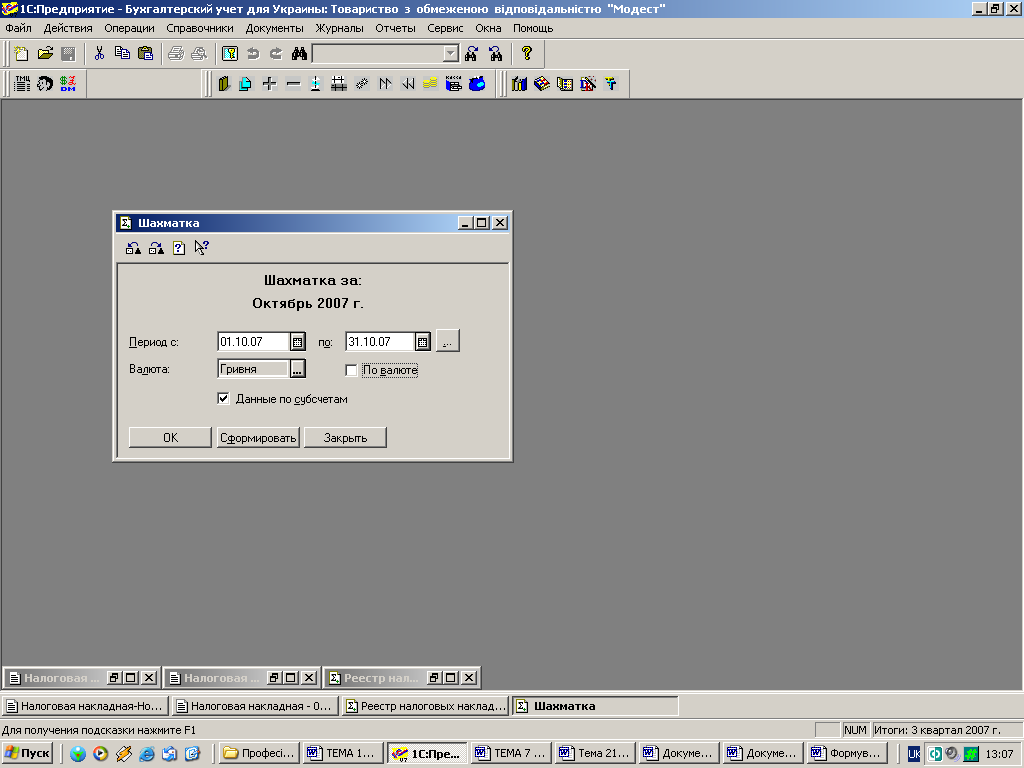This screenshot has height=768, width=1024.
Task: Uncheck Данные по субсчетам checkbox
Action: pyautogui.click(x=223, y=398)
